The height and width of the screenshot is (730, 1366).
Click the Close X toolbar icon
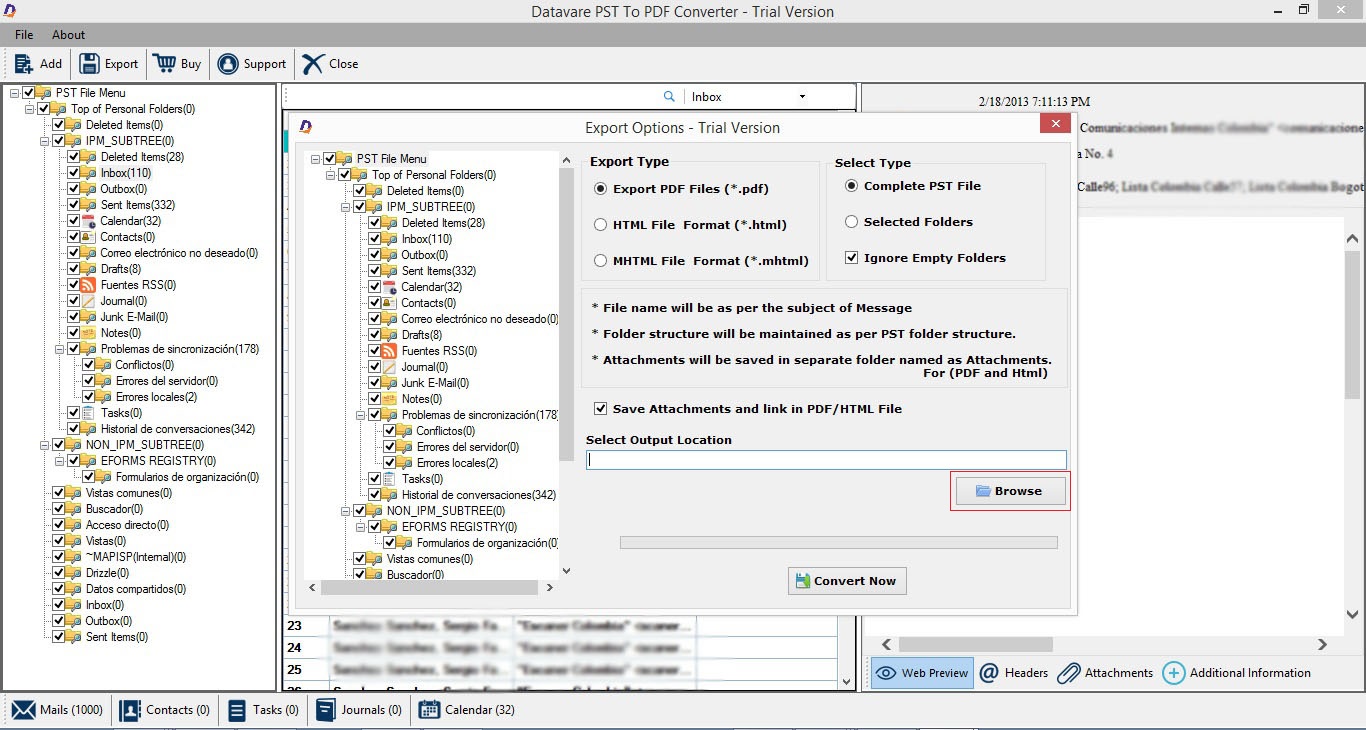click(313, 64)
